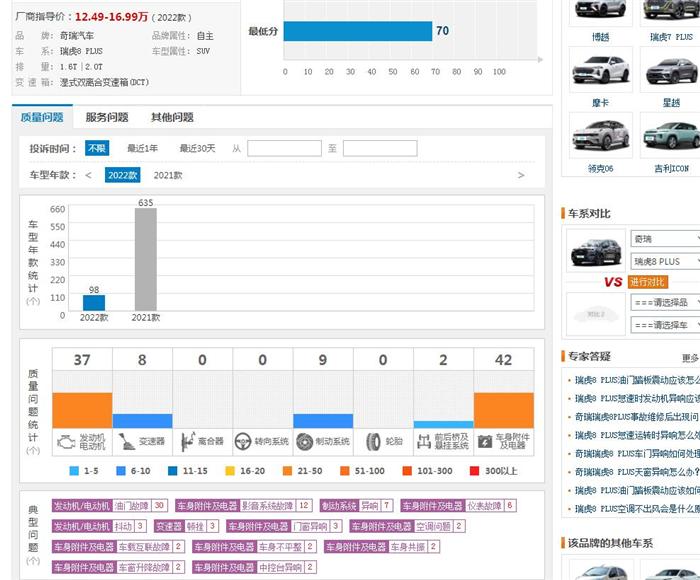Viewport: 700px width, 580px height.
Task: Open the 车身不平整 problem tag
Action: click(254, 547)
